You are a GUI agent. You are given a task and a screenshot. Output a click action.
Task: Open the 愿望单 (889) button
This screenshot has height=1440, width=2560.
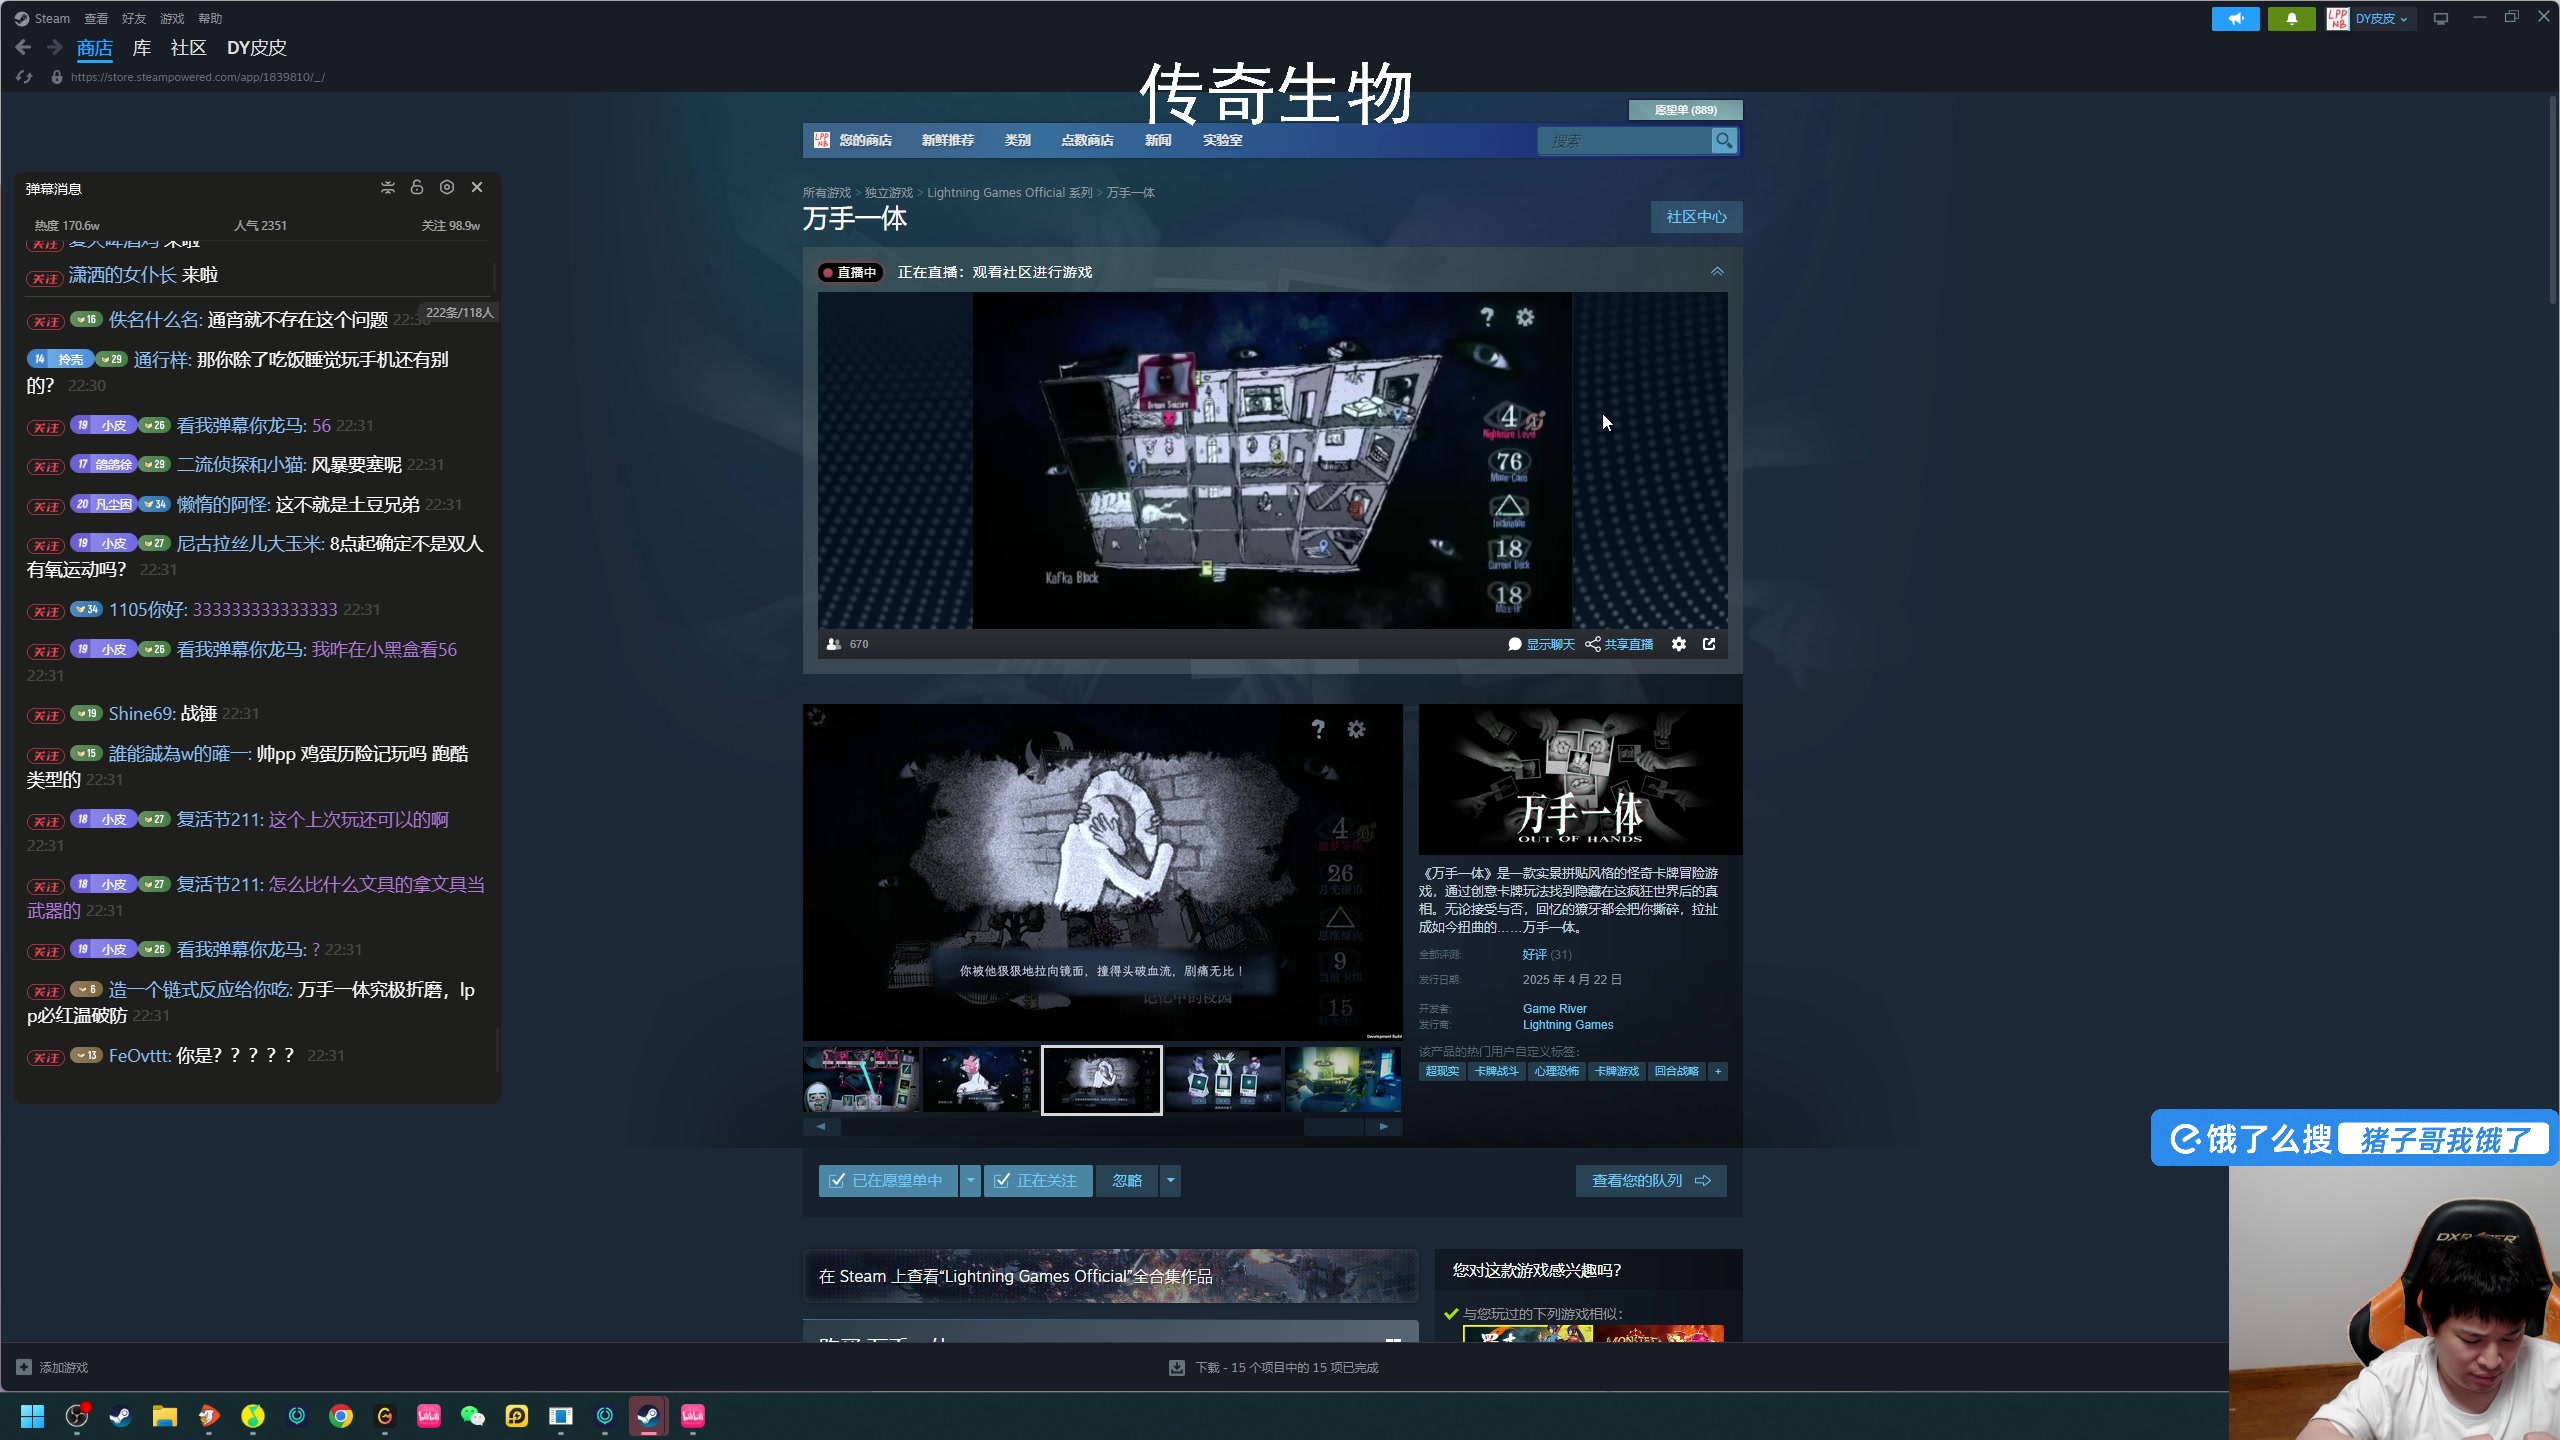point(1686,110)
